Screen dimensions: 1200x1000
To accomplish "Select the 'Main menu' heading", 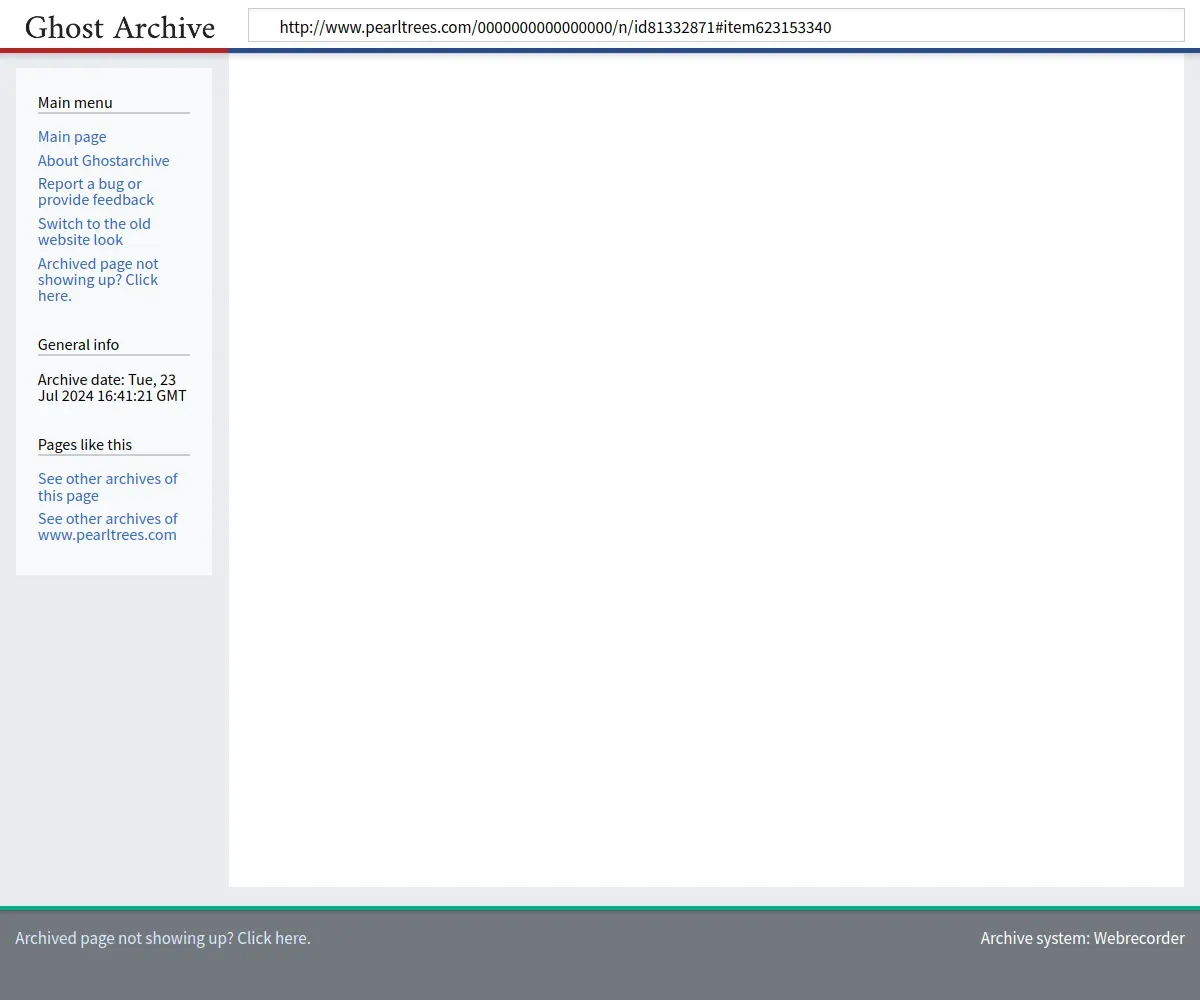I will (75, 103).
